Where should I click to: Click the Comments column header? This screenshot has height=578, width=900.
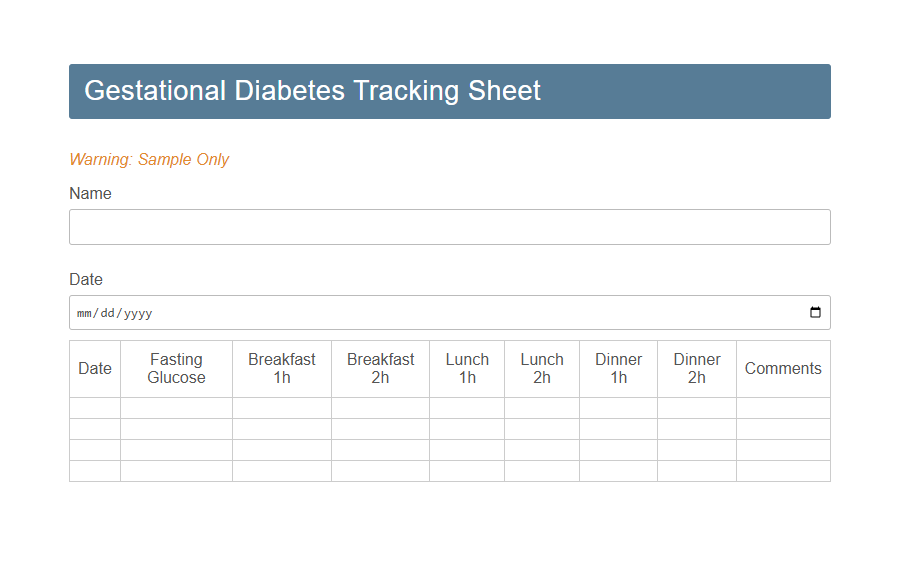pos(783,368)
